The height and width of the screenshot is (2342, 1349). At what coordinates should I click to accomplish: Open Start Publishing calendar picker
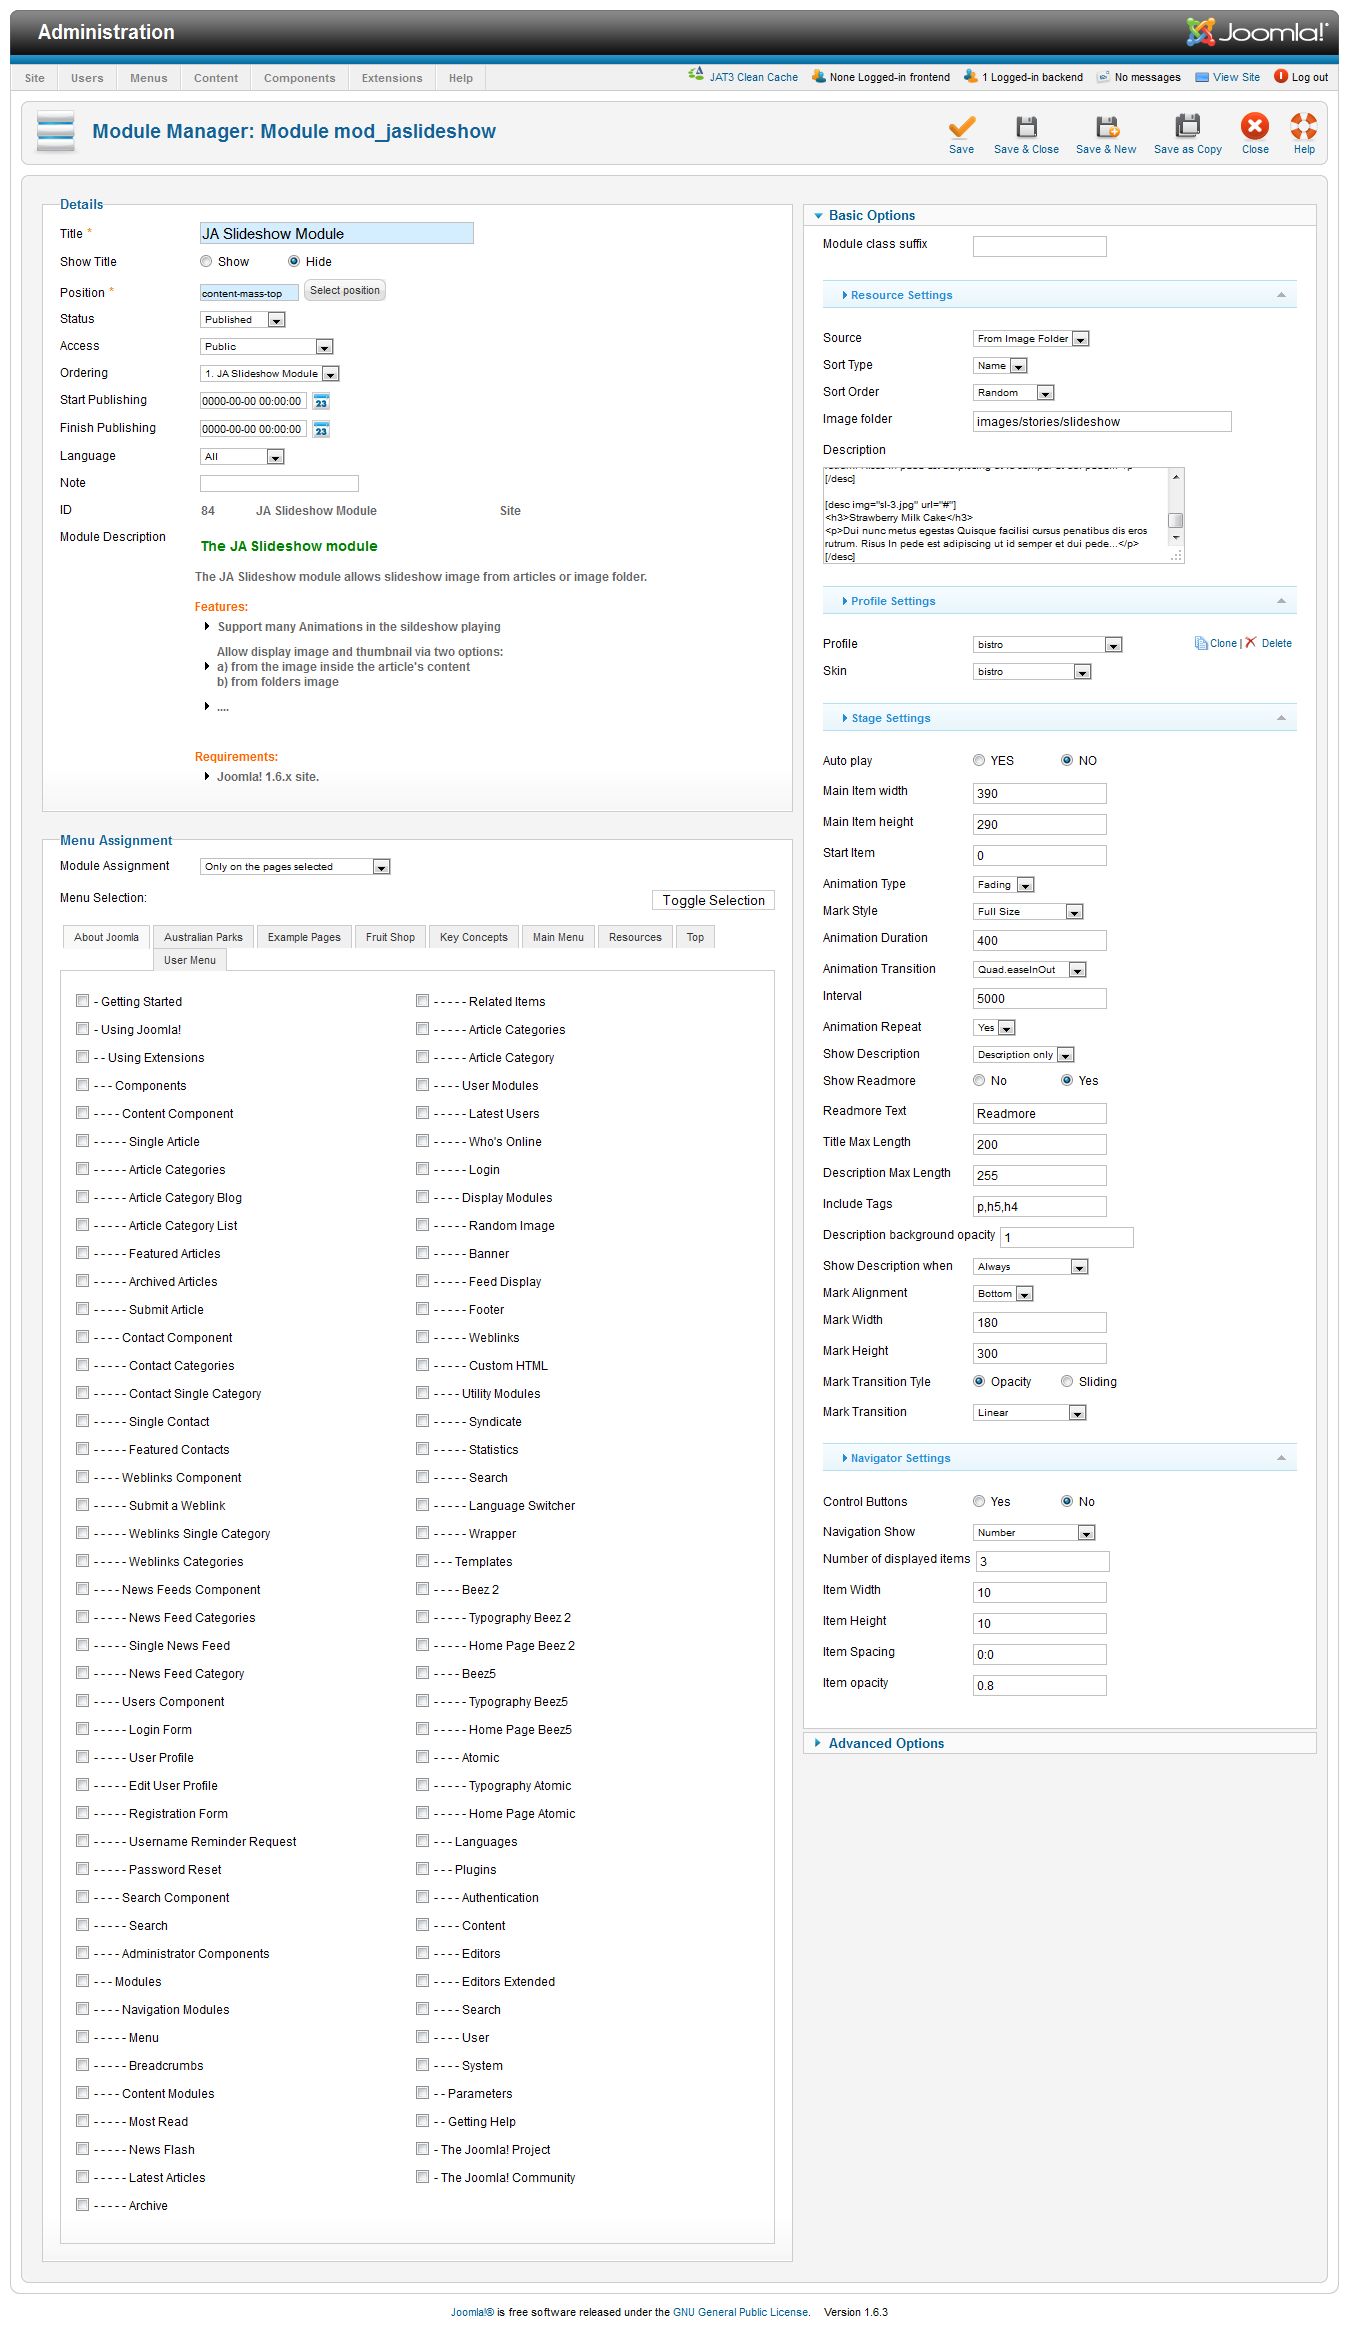321,402
